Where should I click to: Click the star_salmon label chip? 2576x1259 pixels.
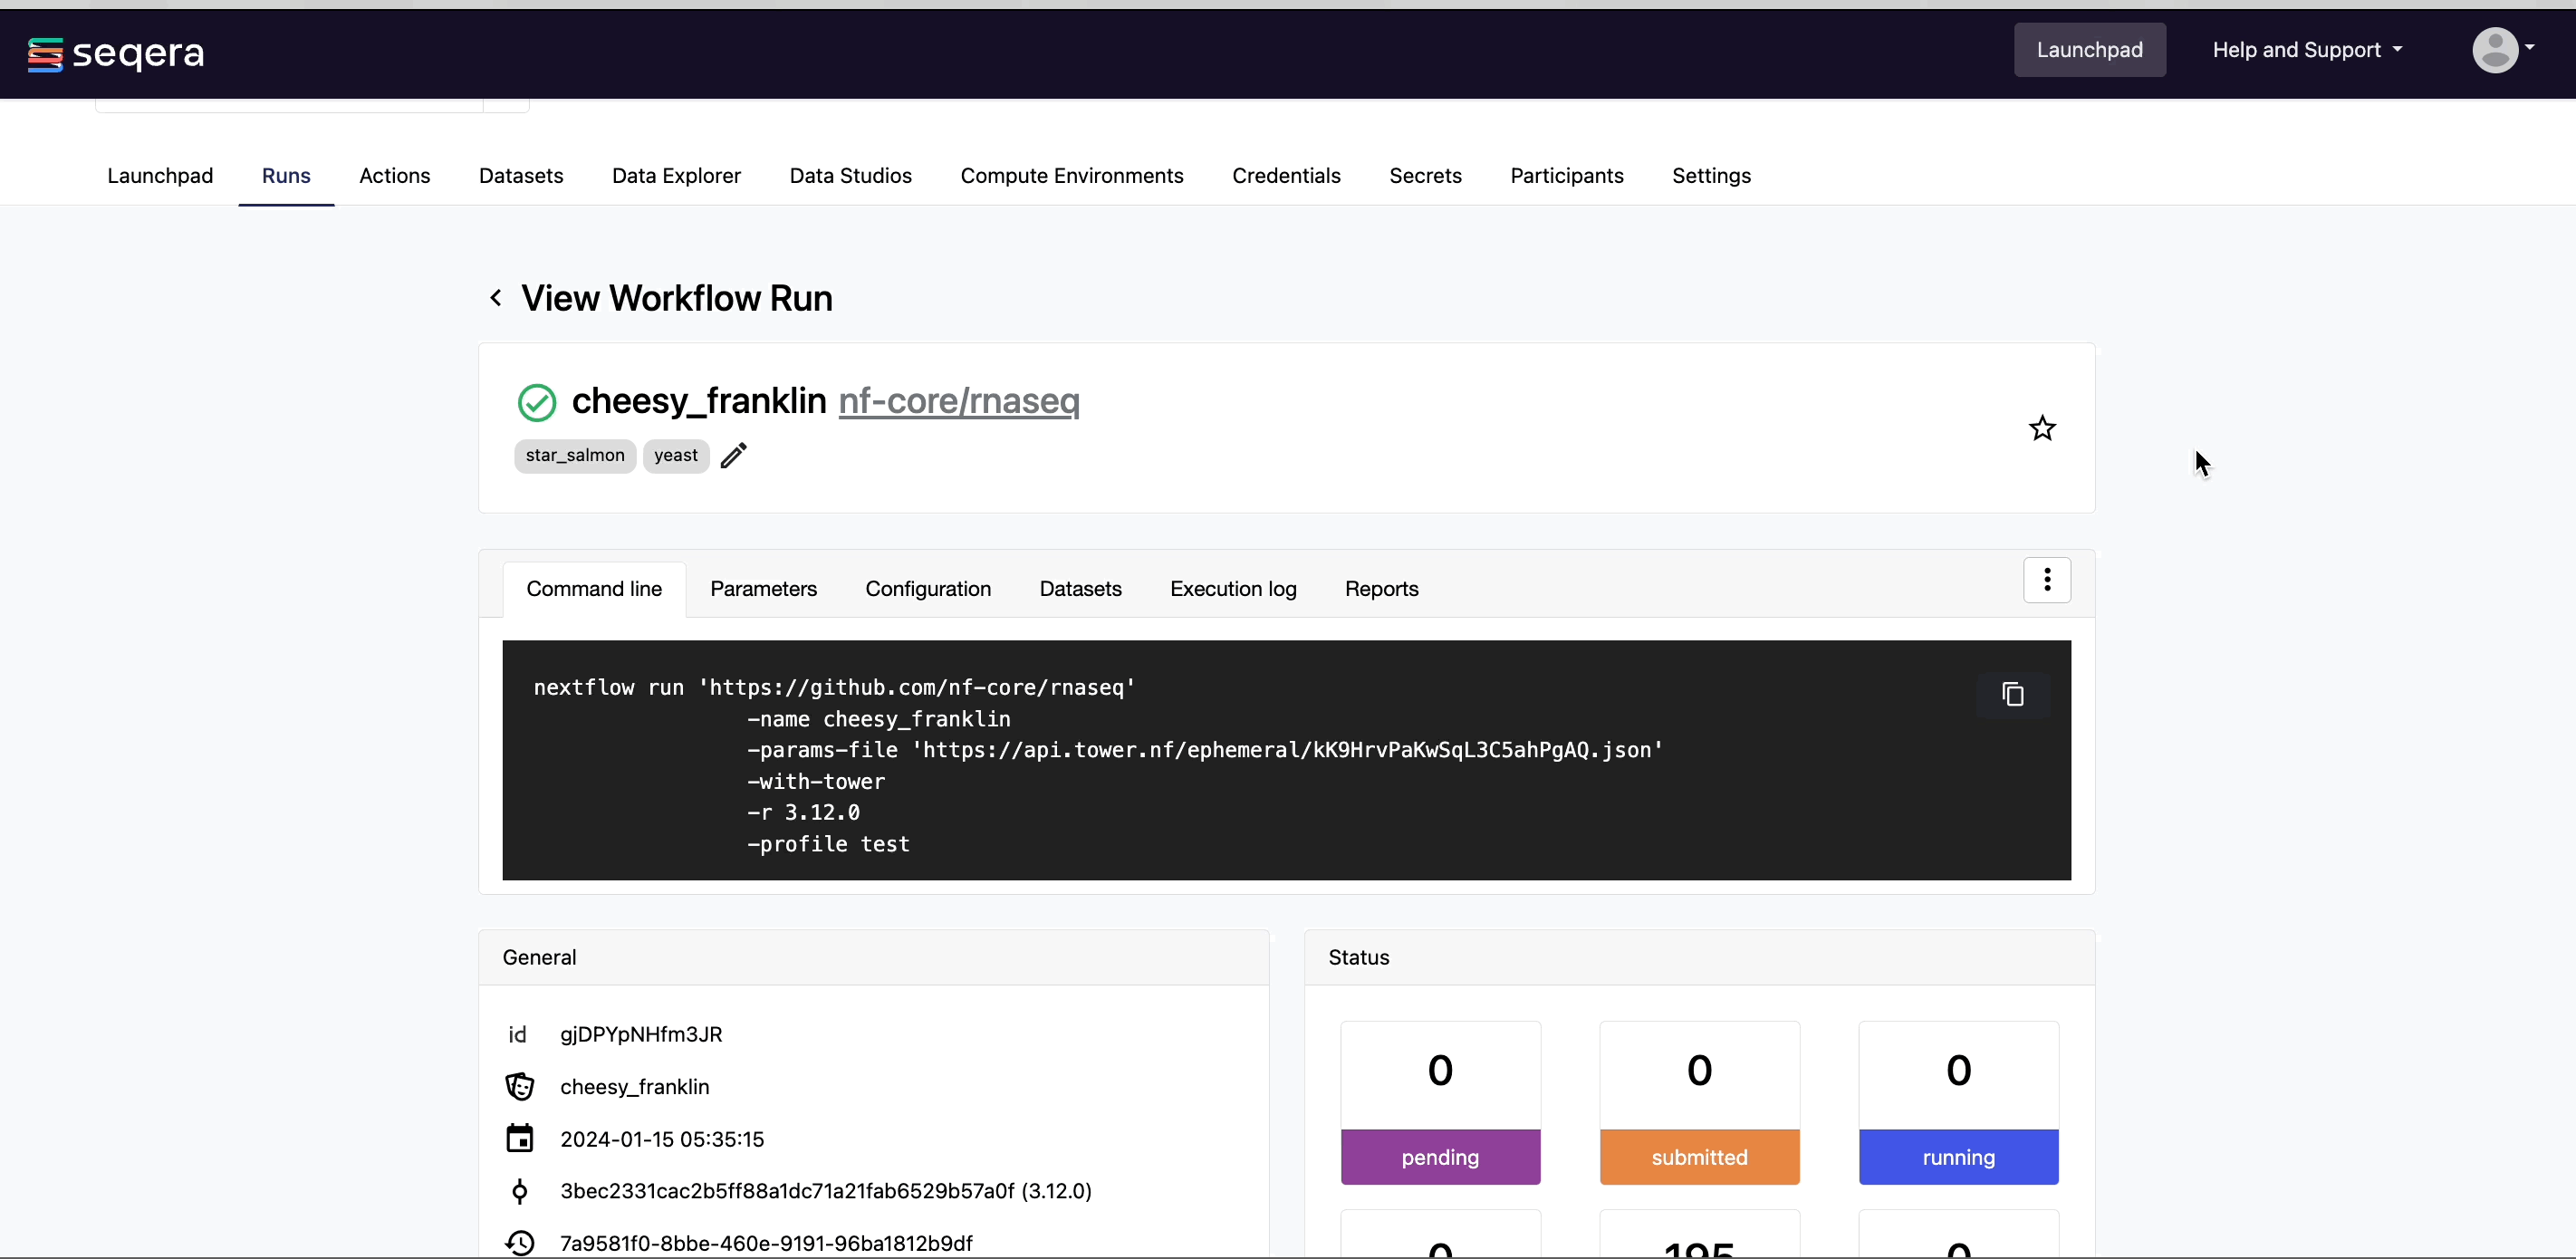point(575,456)
